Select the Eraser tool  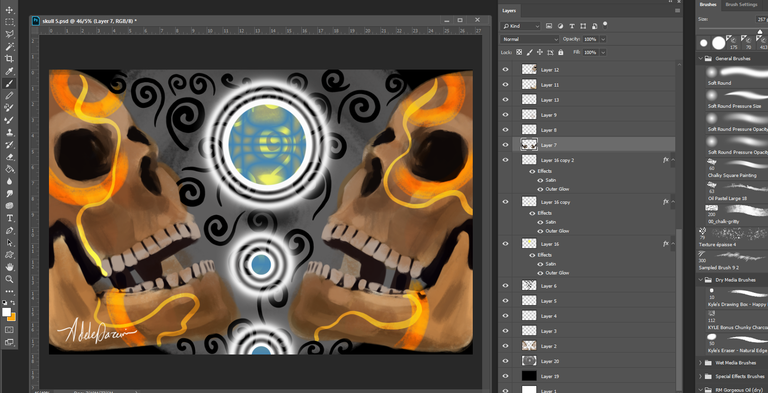9,157
